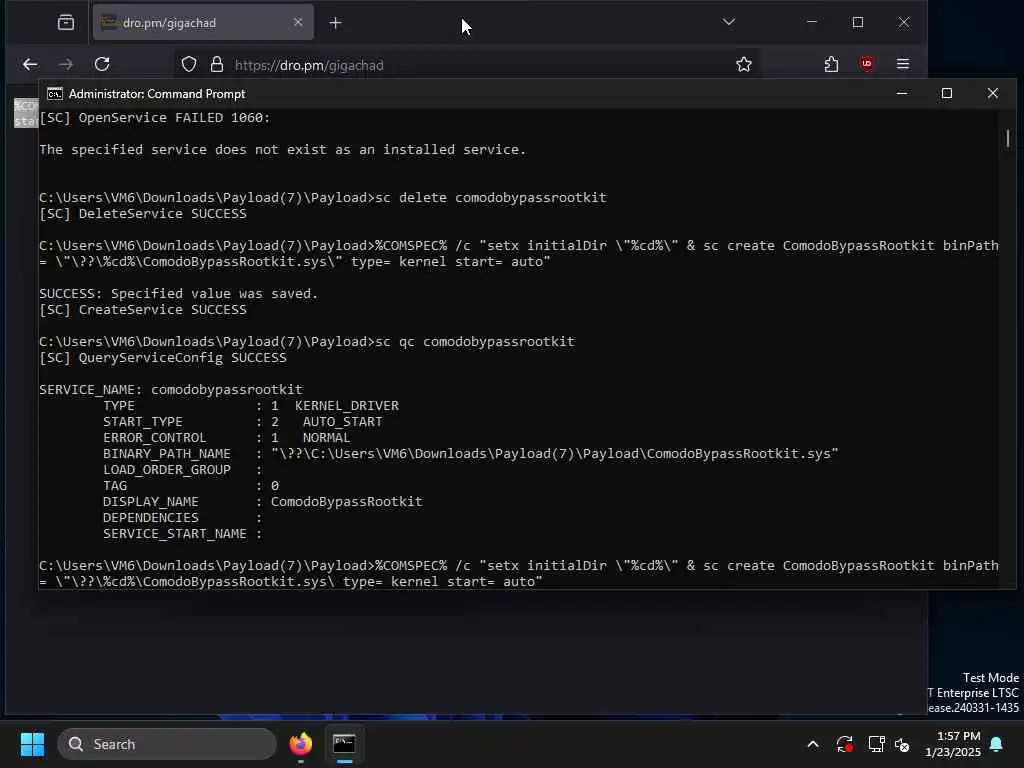This screenshot has height=768, width=1024.
Task: Open the Windows Update tray icon
Action: [844, 744]
